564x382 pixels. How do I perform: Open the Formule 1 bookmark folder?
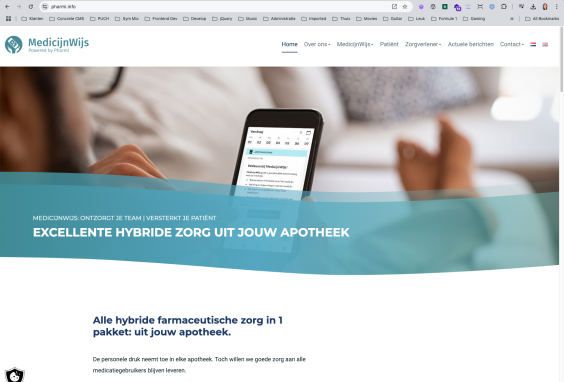pos(444,18)
